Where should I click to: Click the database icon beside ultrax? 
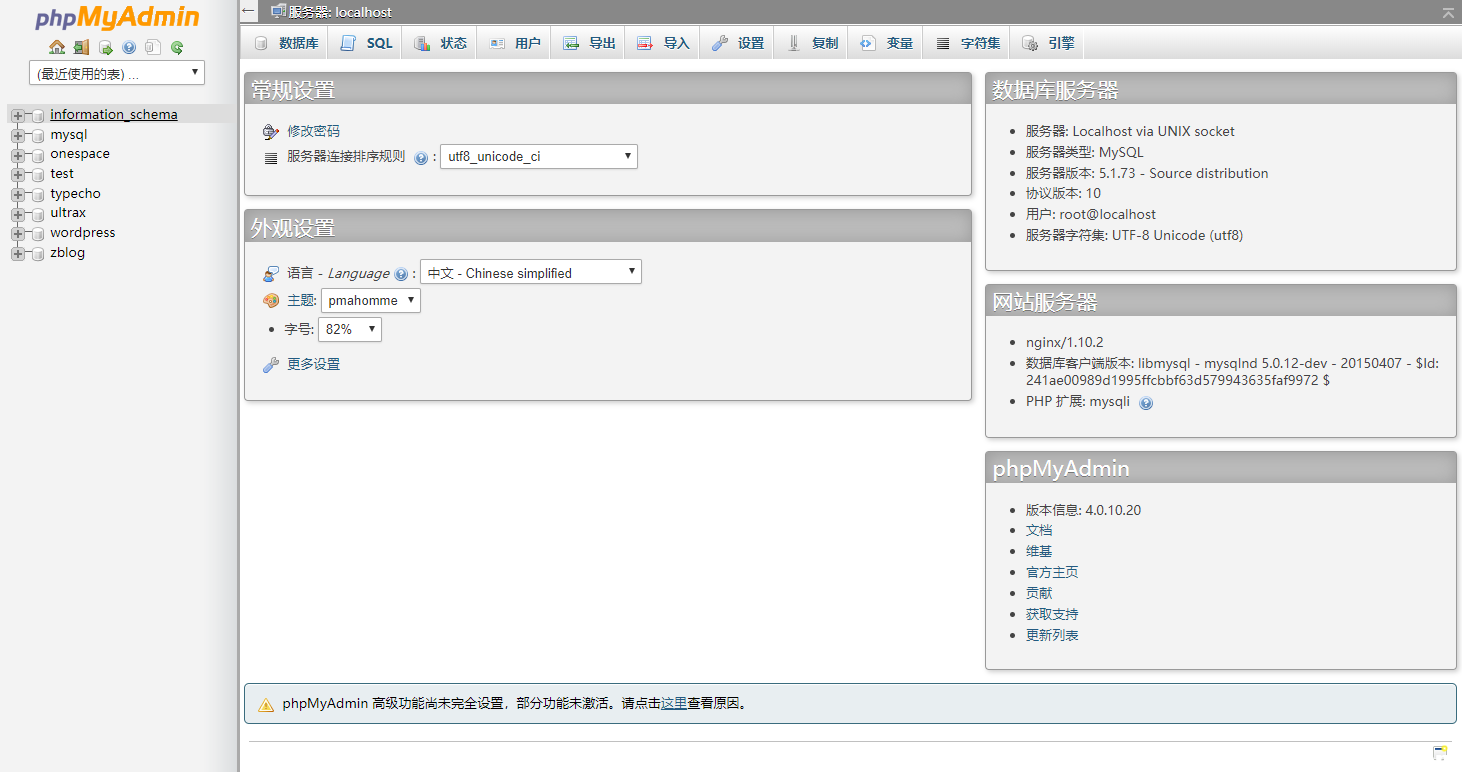point(37,213)
